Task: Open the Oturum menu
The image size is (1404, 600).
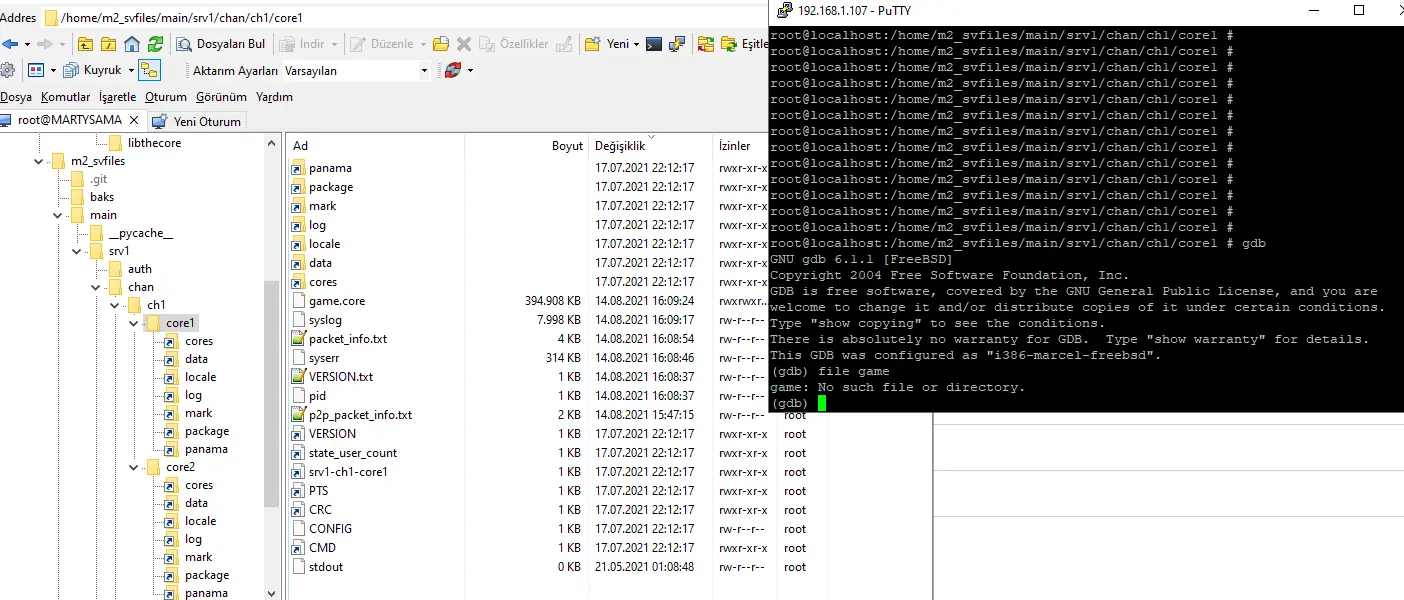Action: [x=166, y=97]
